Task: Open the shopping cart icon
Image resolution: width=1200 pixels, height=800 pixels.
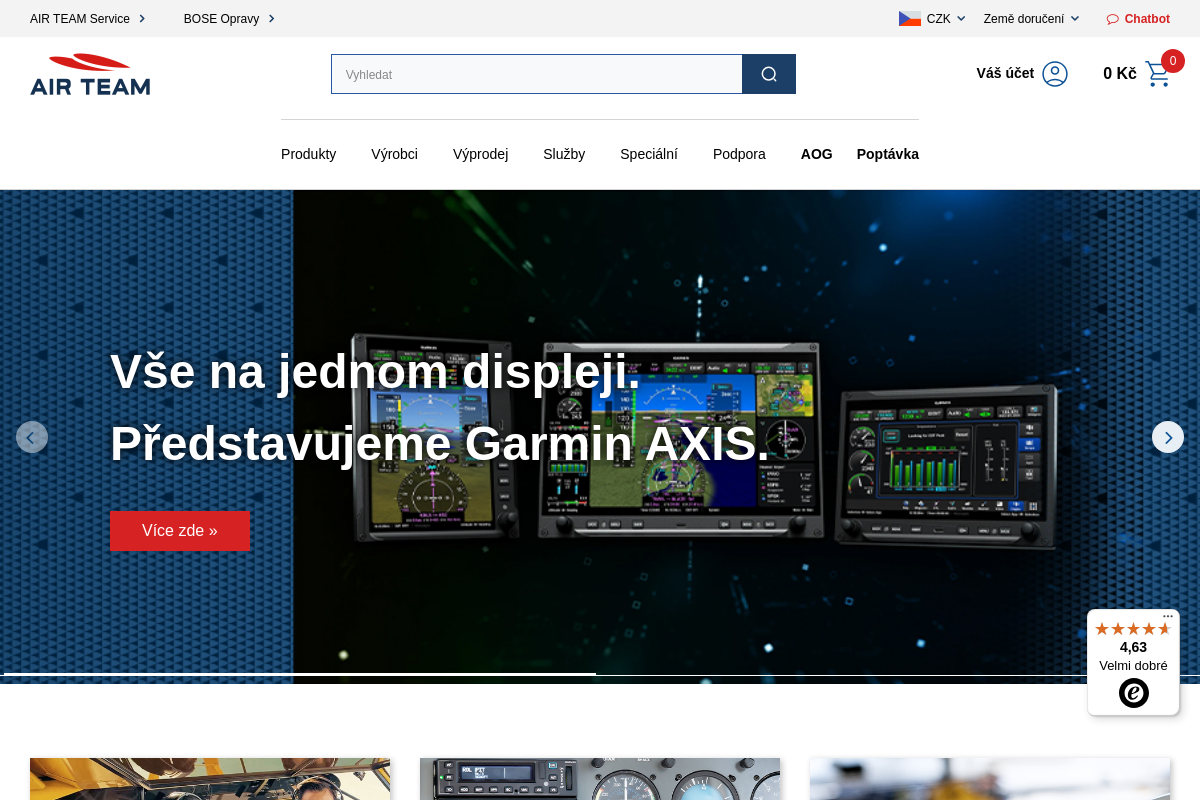Action: [x=1158, y=74]
